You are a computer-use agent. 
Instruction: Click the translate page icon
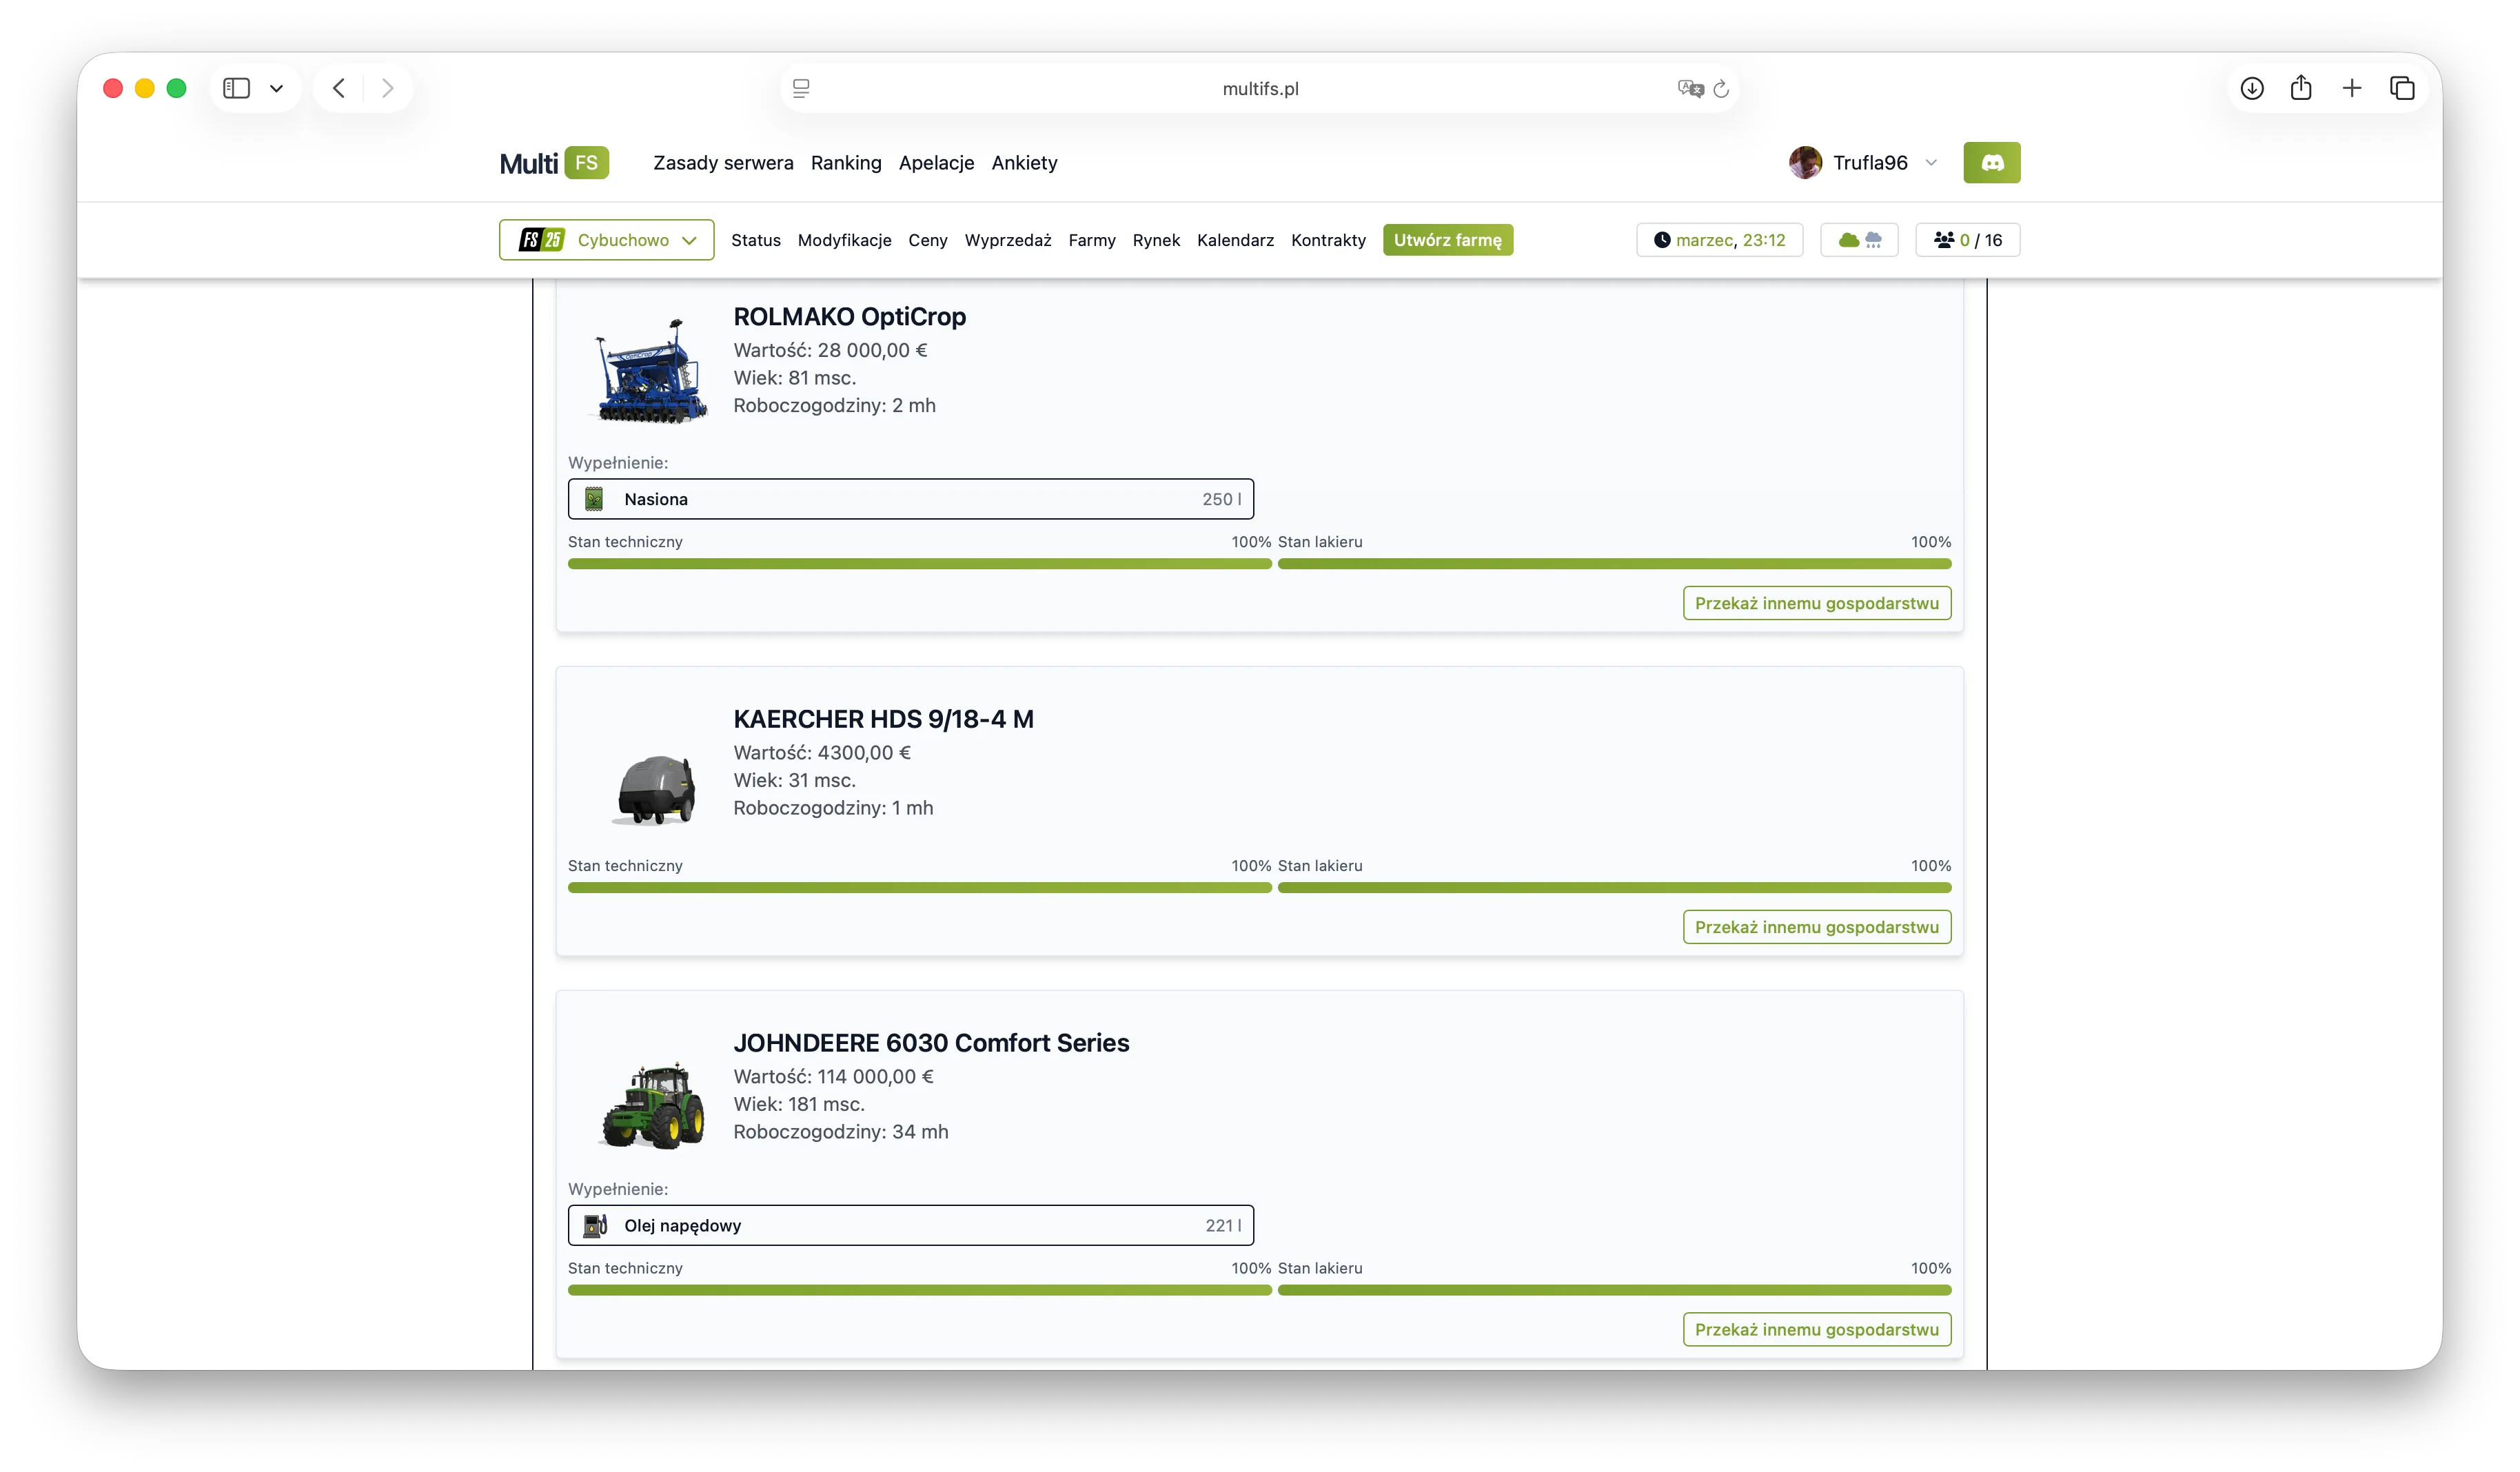coord(1690,89)
